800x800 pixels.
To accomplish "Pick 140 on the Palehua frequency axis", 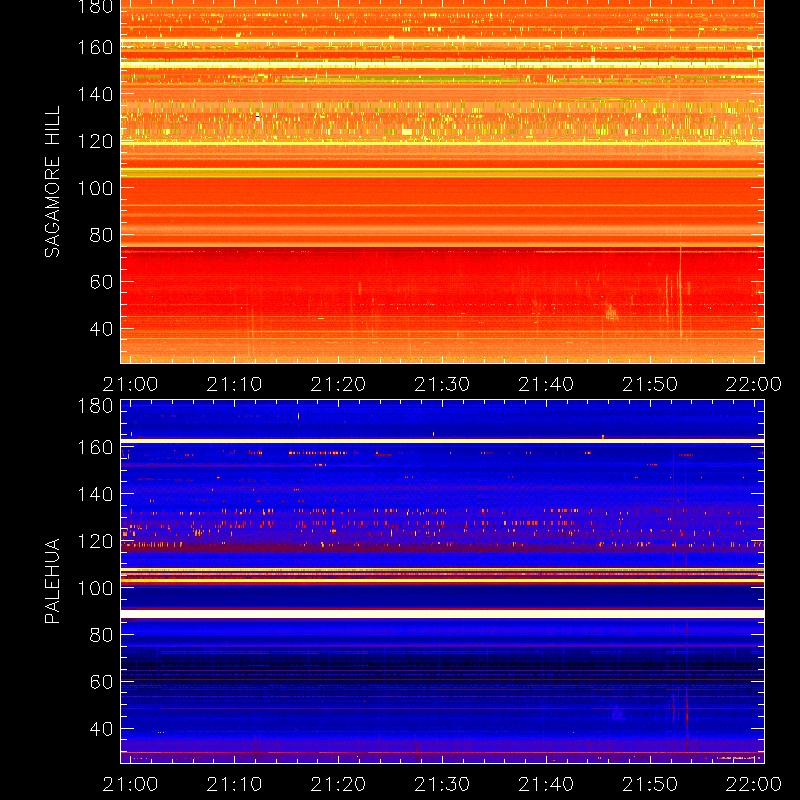I will coord(95,494).
